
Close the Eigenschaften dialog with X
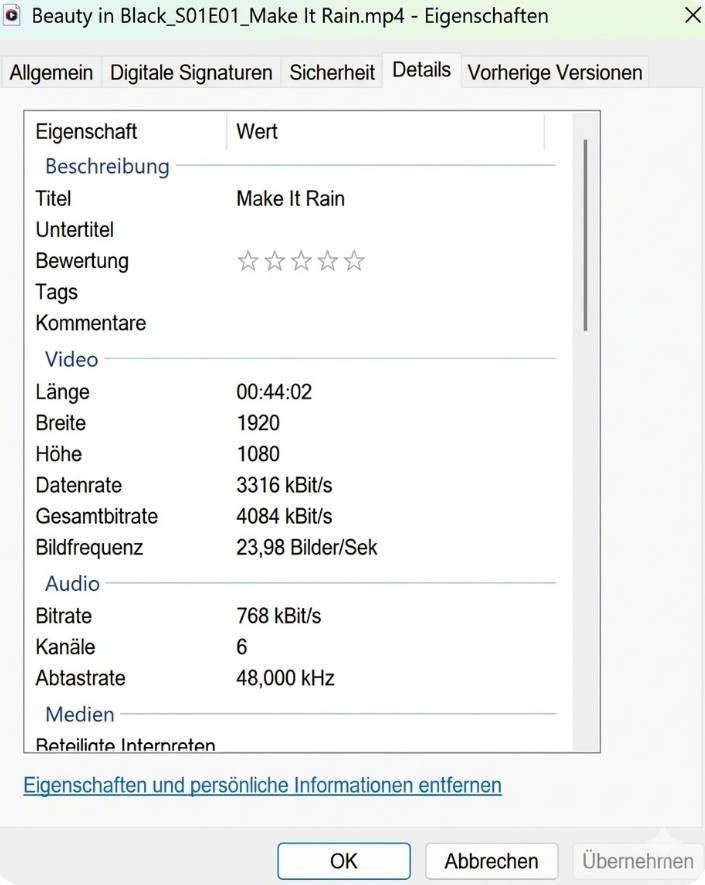(692, 15)
